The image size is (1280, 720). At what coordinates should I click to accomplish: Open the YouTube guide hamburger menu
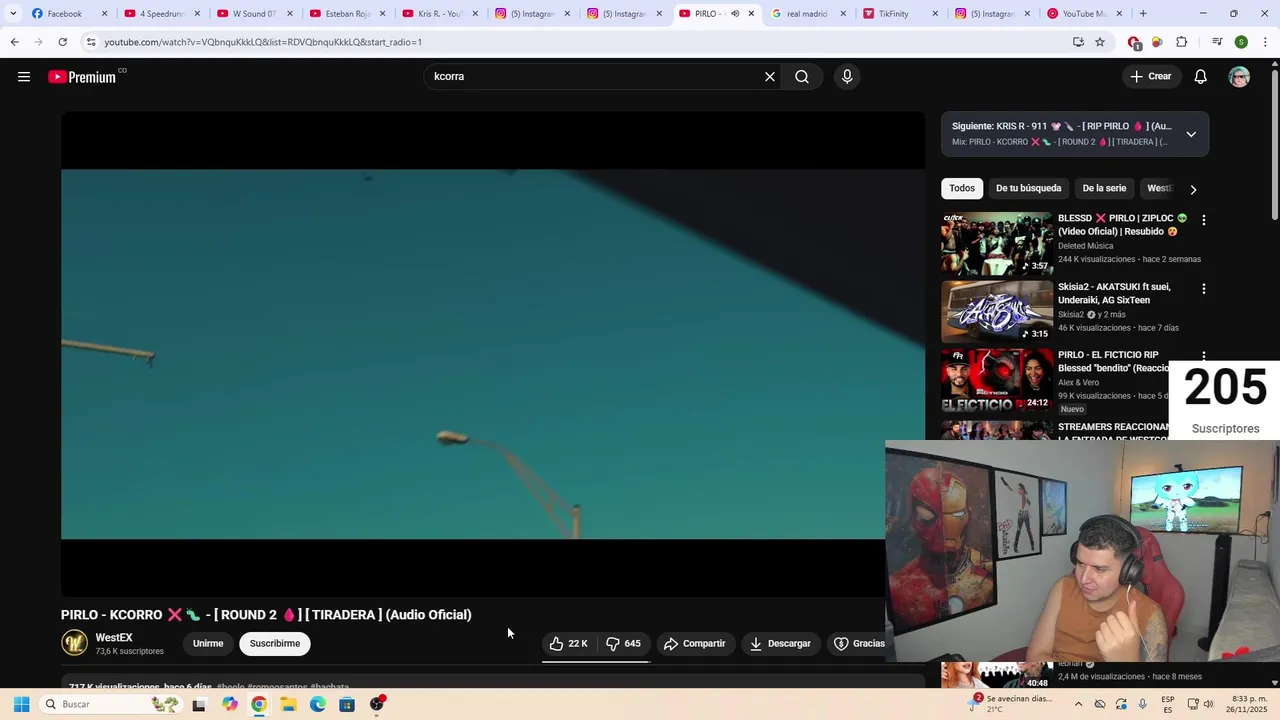point(24,77)
